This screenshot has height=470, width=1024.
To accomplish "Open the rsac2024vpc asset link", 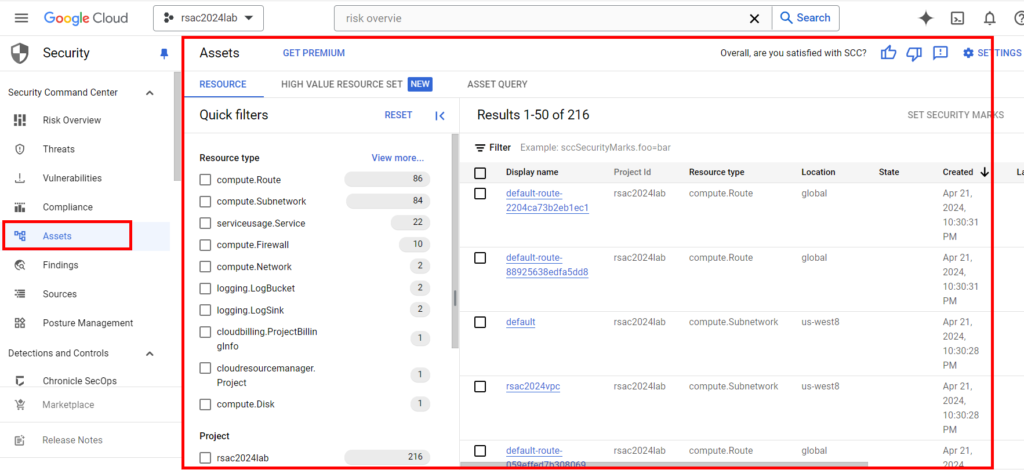I will click(x=533, y=386).
